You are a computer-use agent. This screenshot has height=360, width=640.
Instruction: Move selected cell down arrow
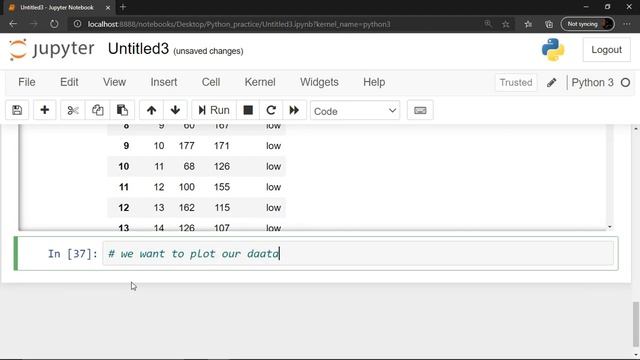[176, 110]
